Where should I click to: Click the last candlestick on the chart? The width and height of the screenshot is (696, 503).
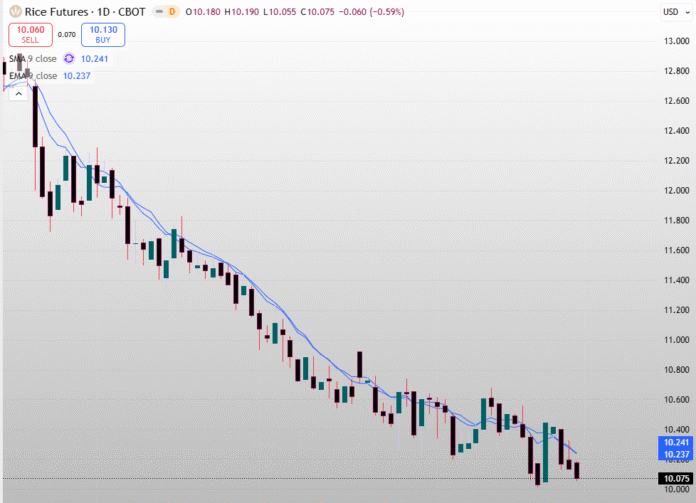click(x=577, y=470)
